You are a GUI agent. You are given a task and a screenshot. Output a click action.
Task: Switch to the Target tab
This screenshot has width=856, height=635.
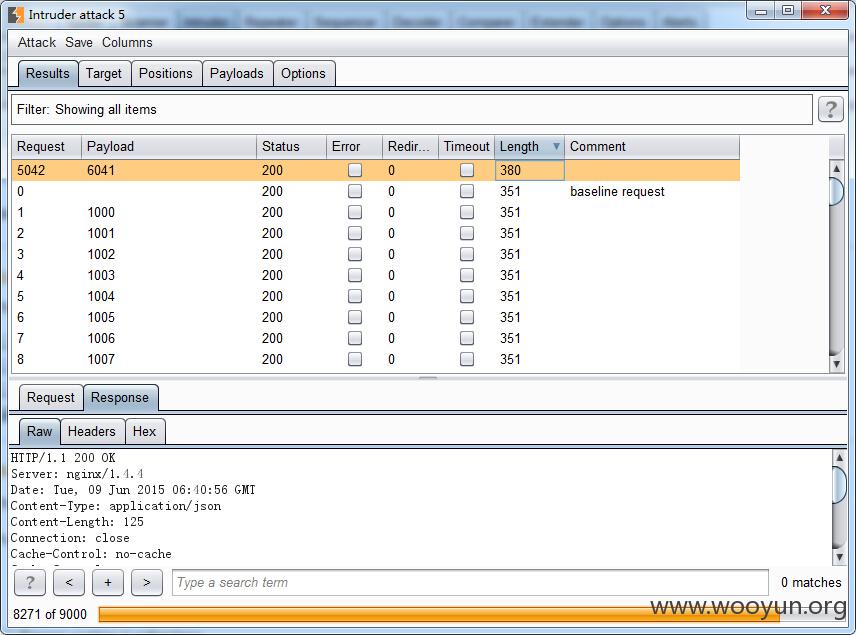click(104, 74)
